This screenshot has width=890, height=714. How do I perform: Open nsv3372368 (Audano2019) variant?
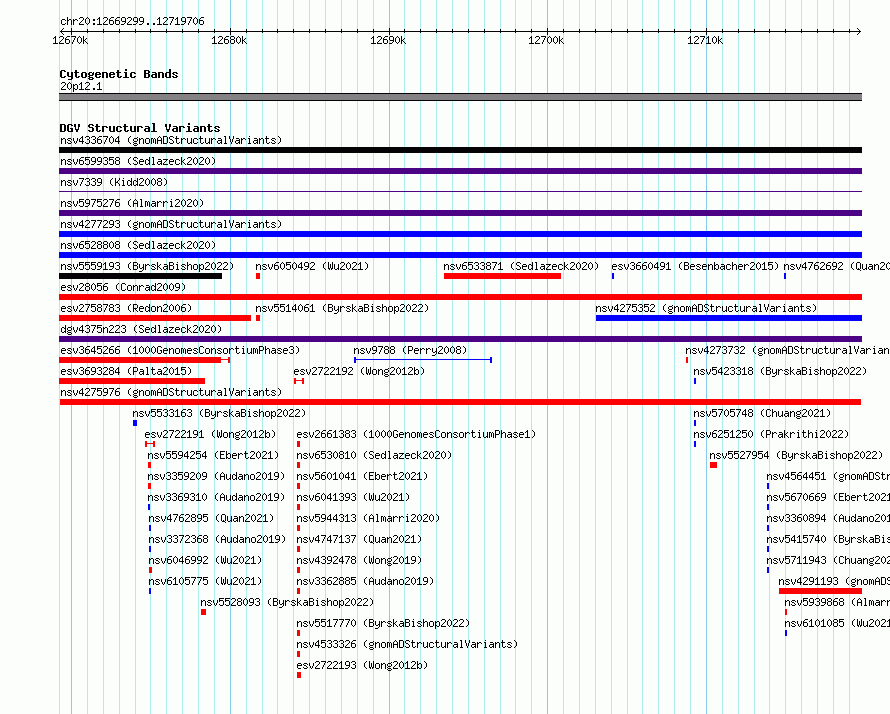coord(217,539)
